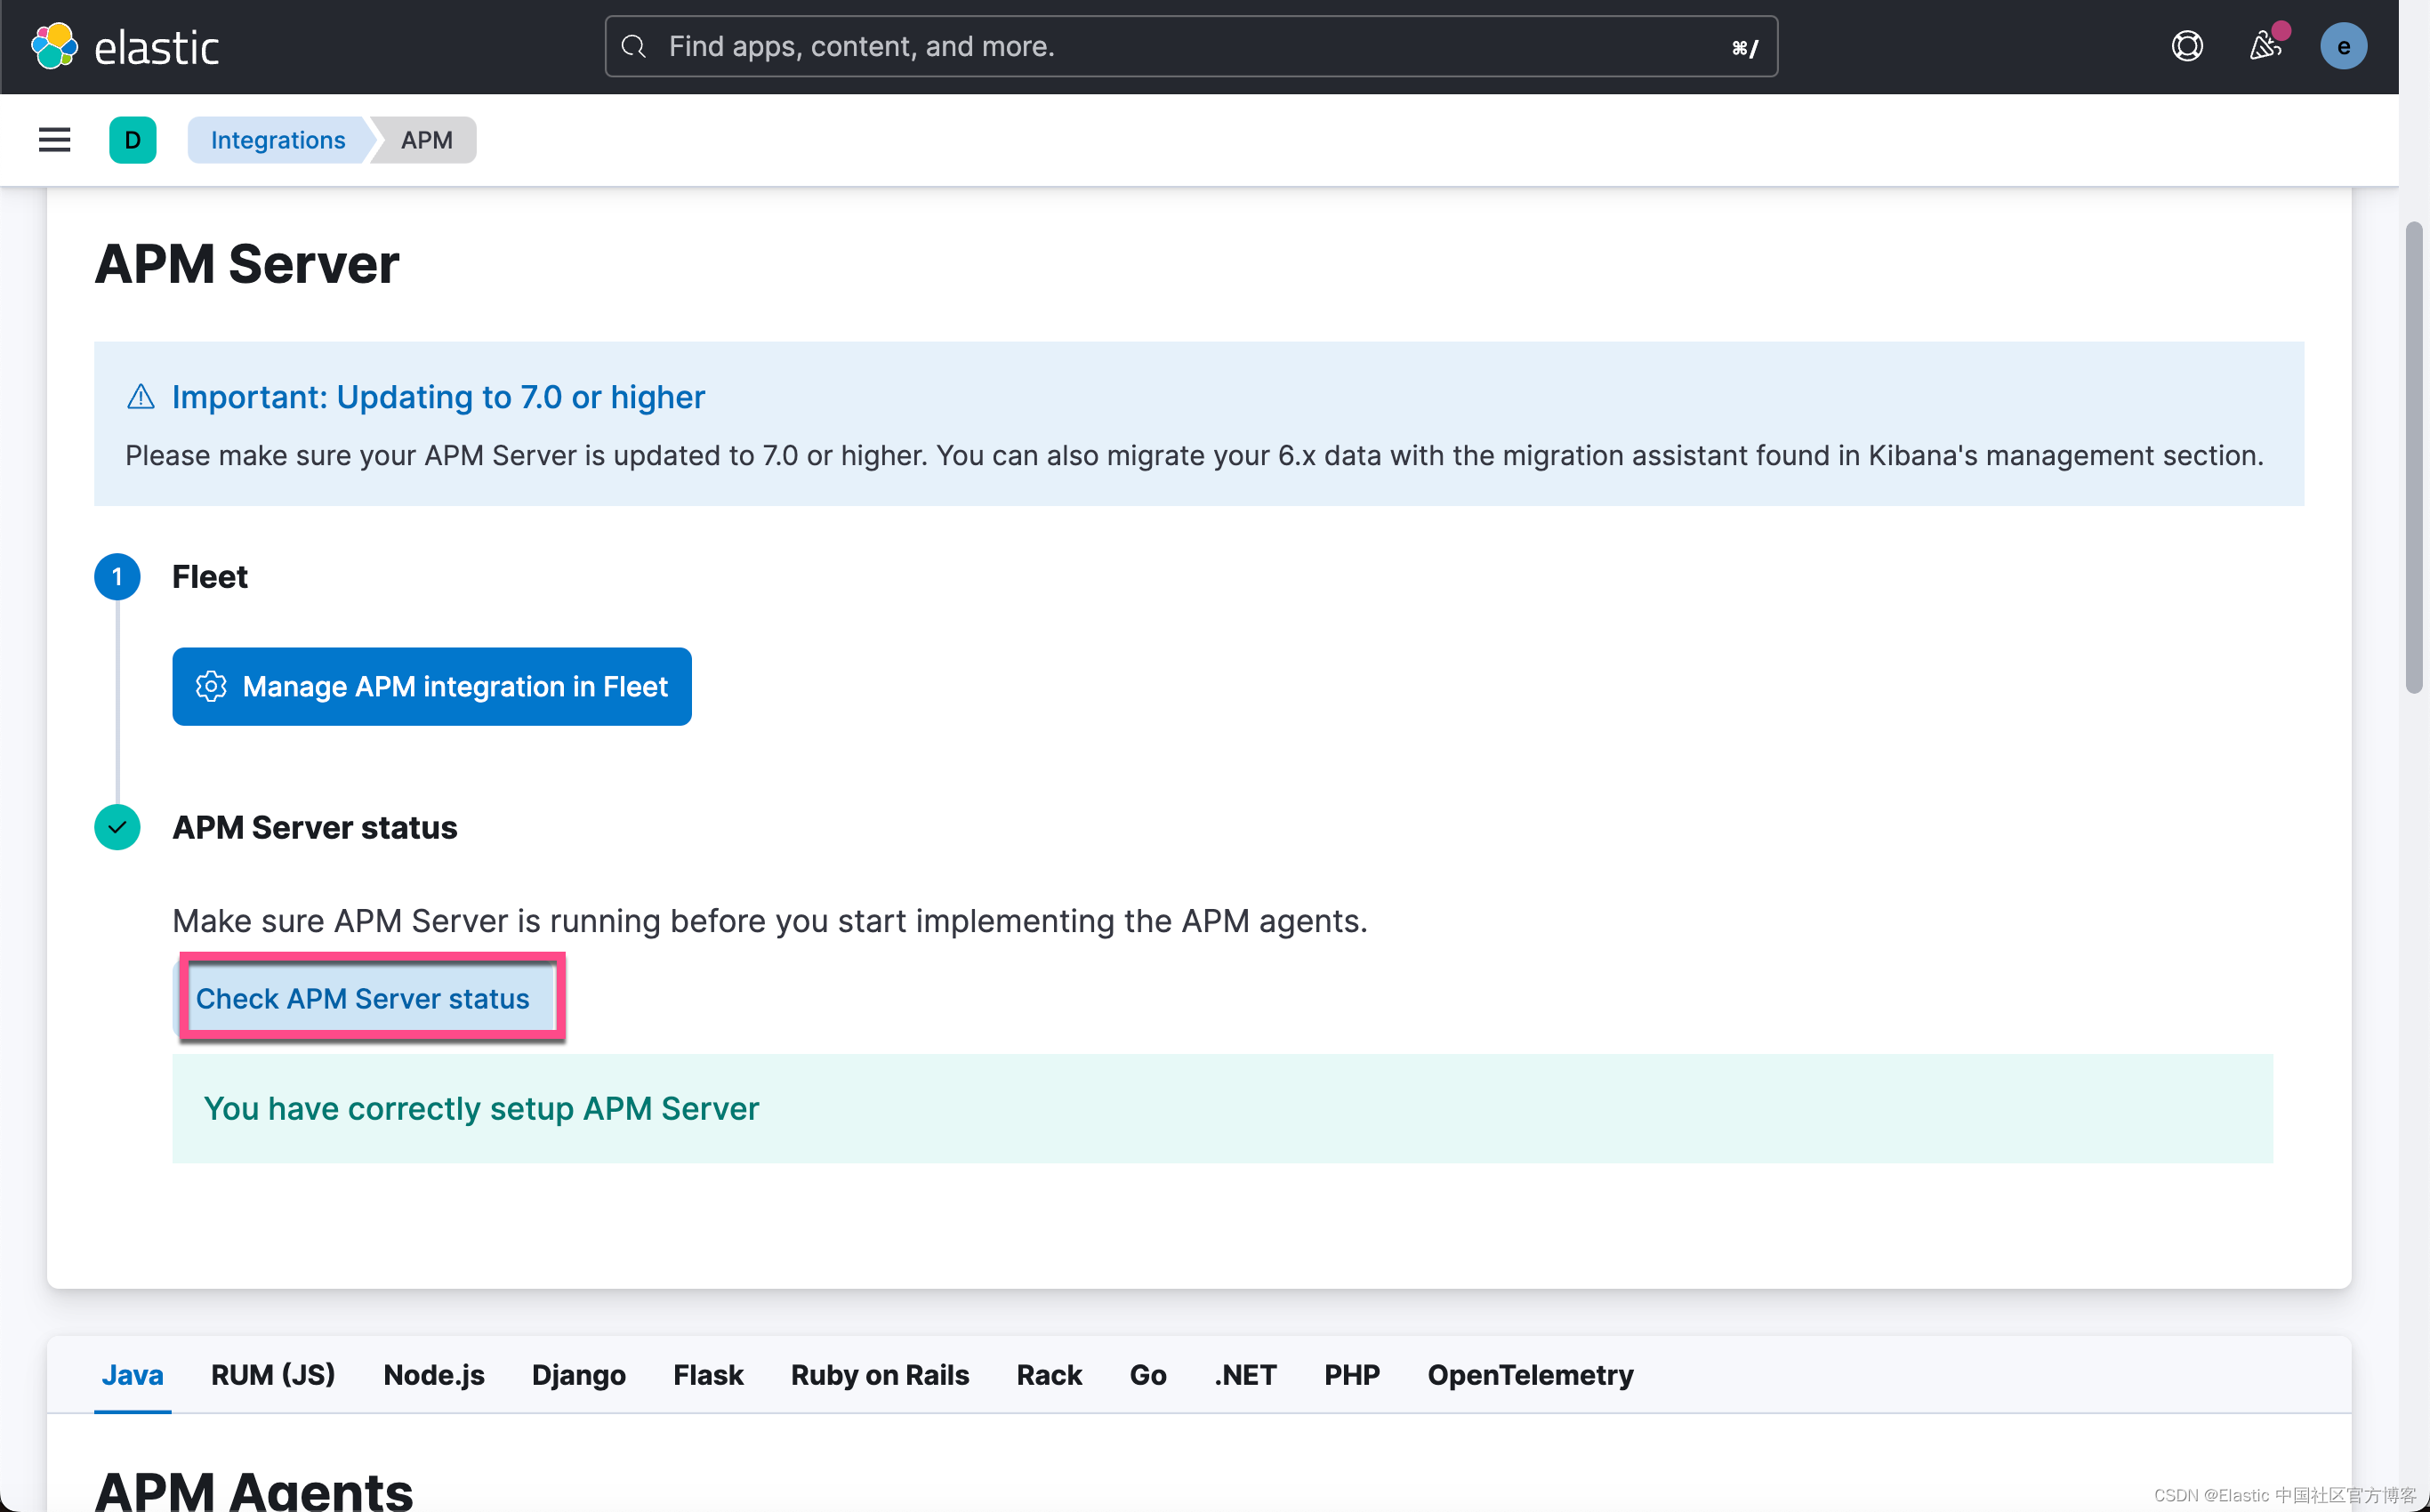Viewport: 2430px width, 1512px height.
Task: Click the APM Server heading
Action: pyautogui.click(x=247, y=264)
